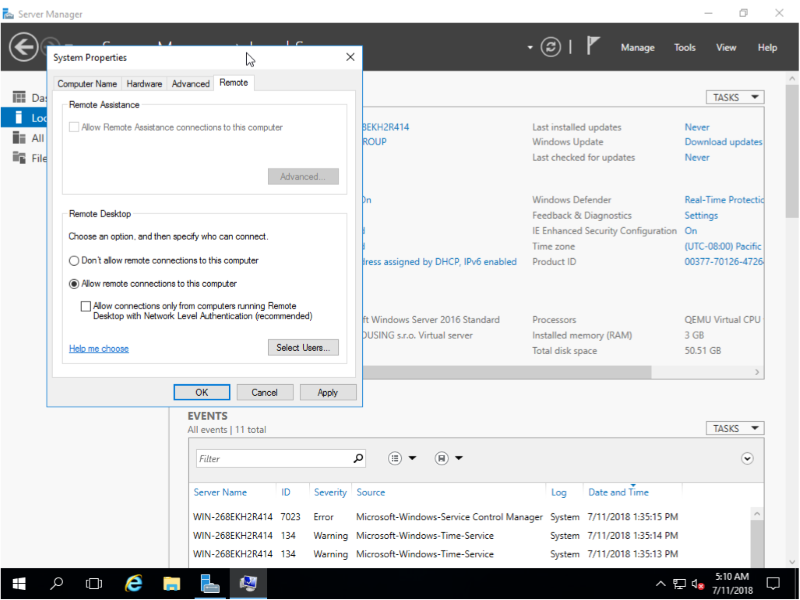Viewport: 800px width, 600px height.
Task: Click the Product ID 00377-70126 link
Action: click(x=724, y=262)
